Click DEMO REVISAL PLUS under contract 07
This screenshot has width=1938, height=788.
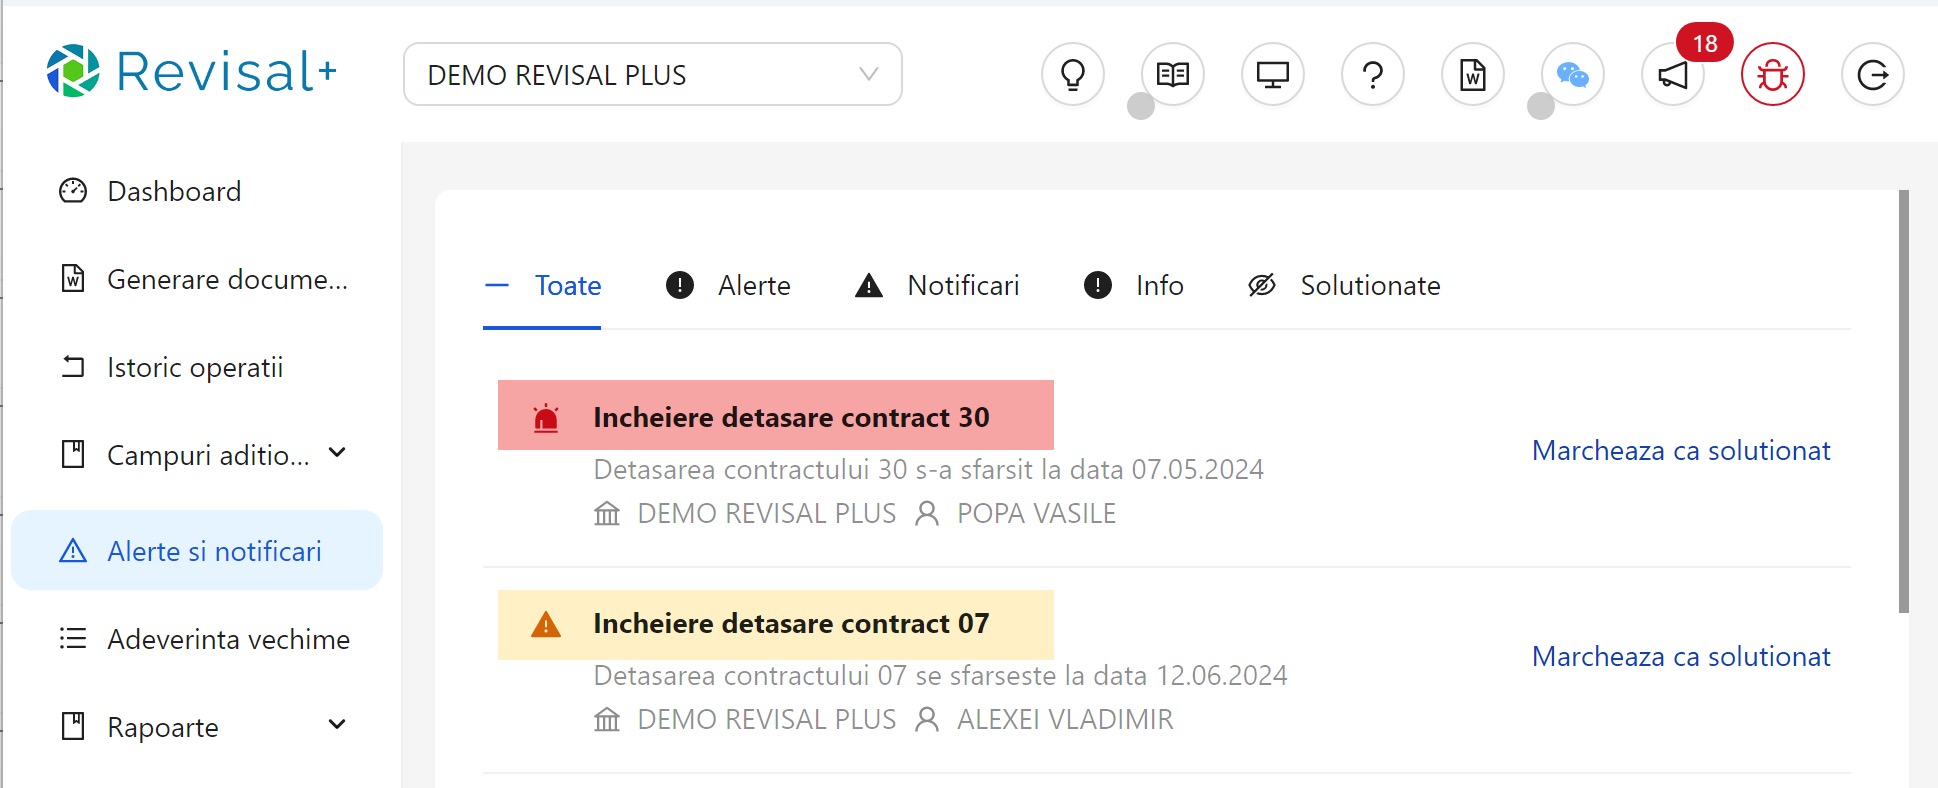[x=767, y=720]
